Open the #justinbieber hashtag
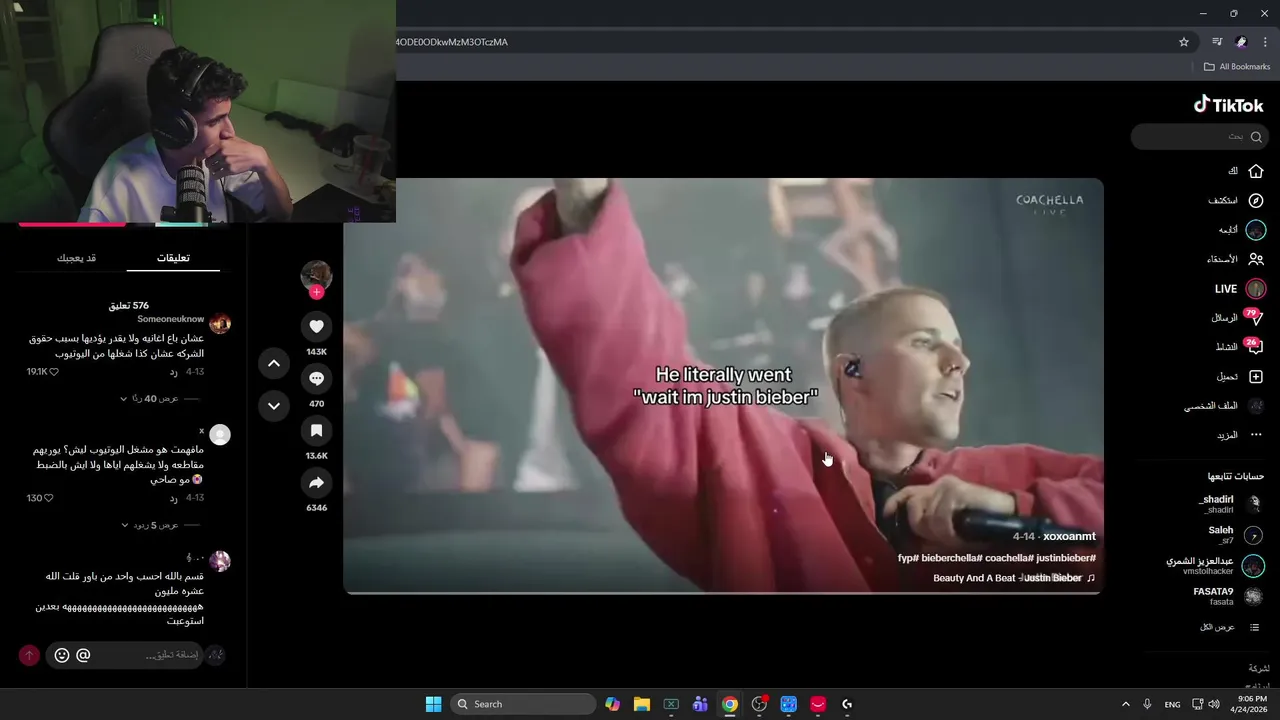Image resolution: width=1280 pixels, height=720 pixels. (1065, 558)
